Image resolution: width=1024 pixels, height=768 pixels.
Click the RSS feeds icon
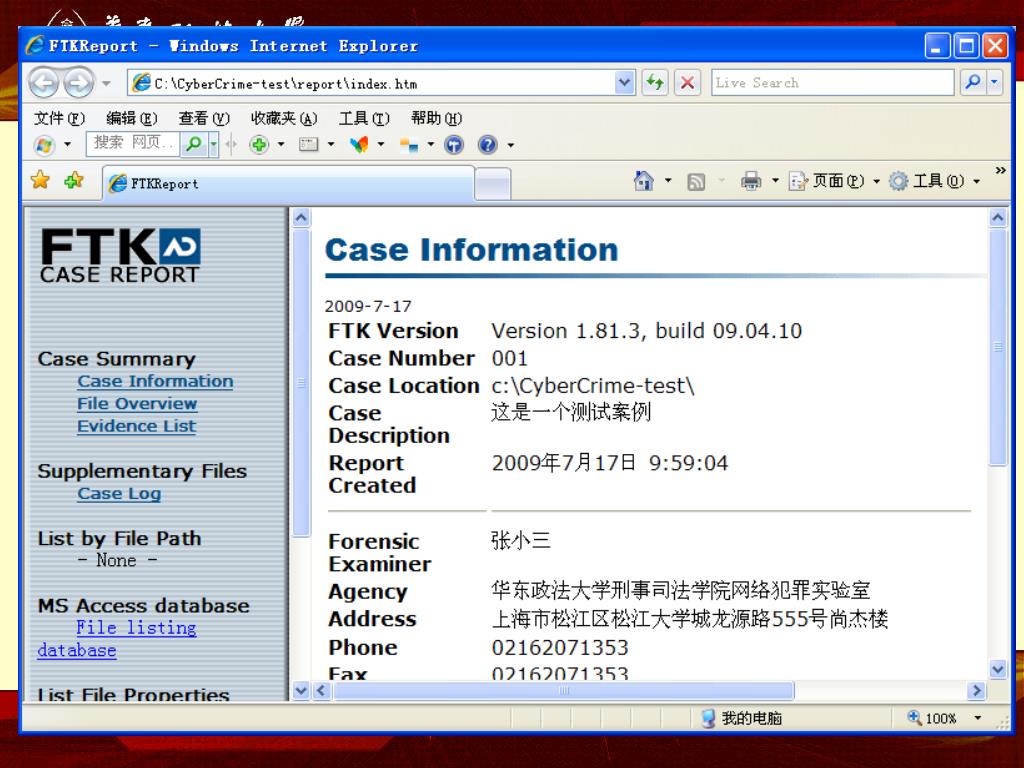coord(696,182)
